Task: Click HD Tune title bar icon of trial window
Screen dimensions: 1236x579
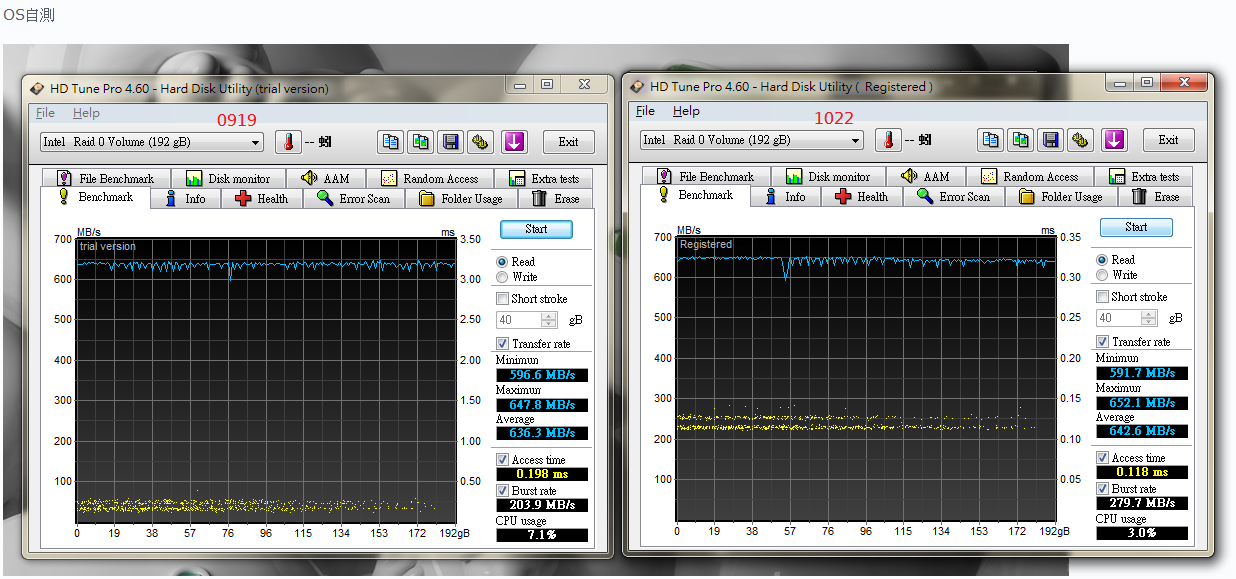Action: pyautogui.click(x=38, y=89)
